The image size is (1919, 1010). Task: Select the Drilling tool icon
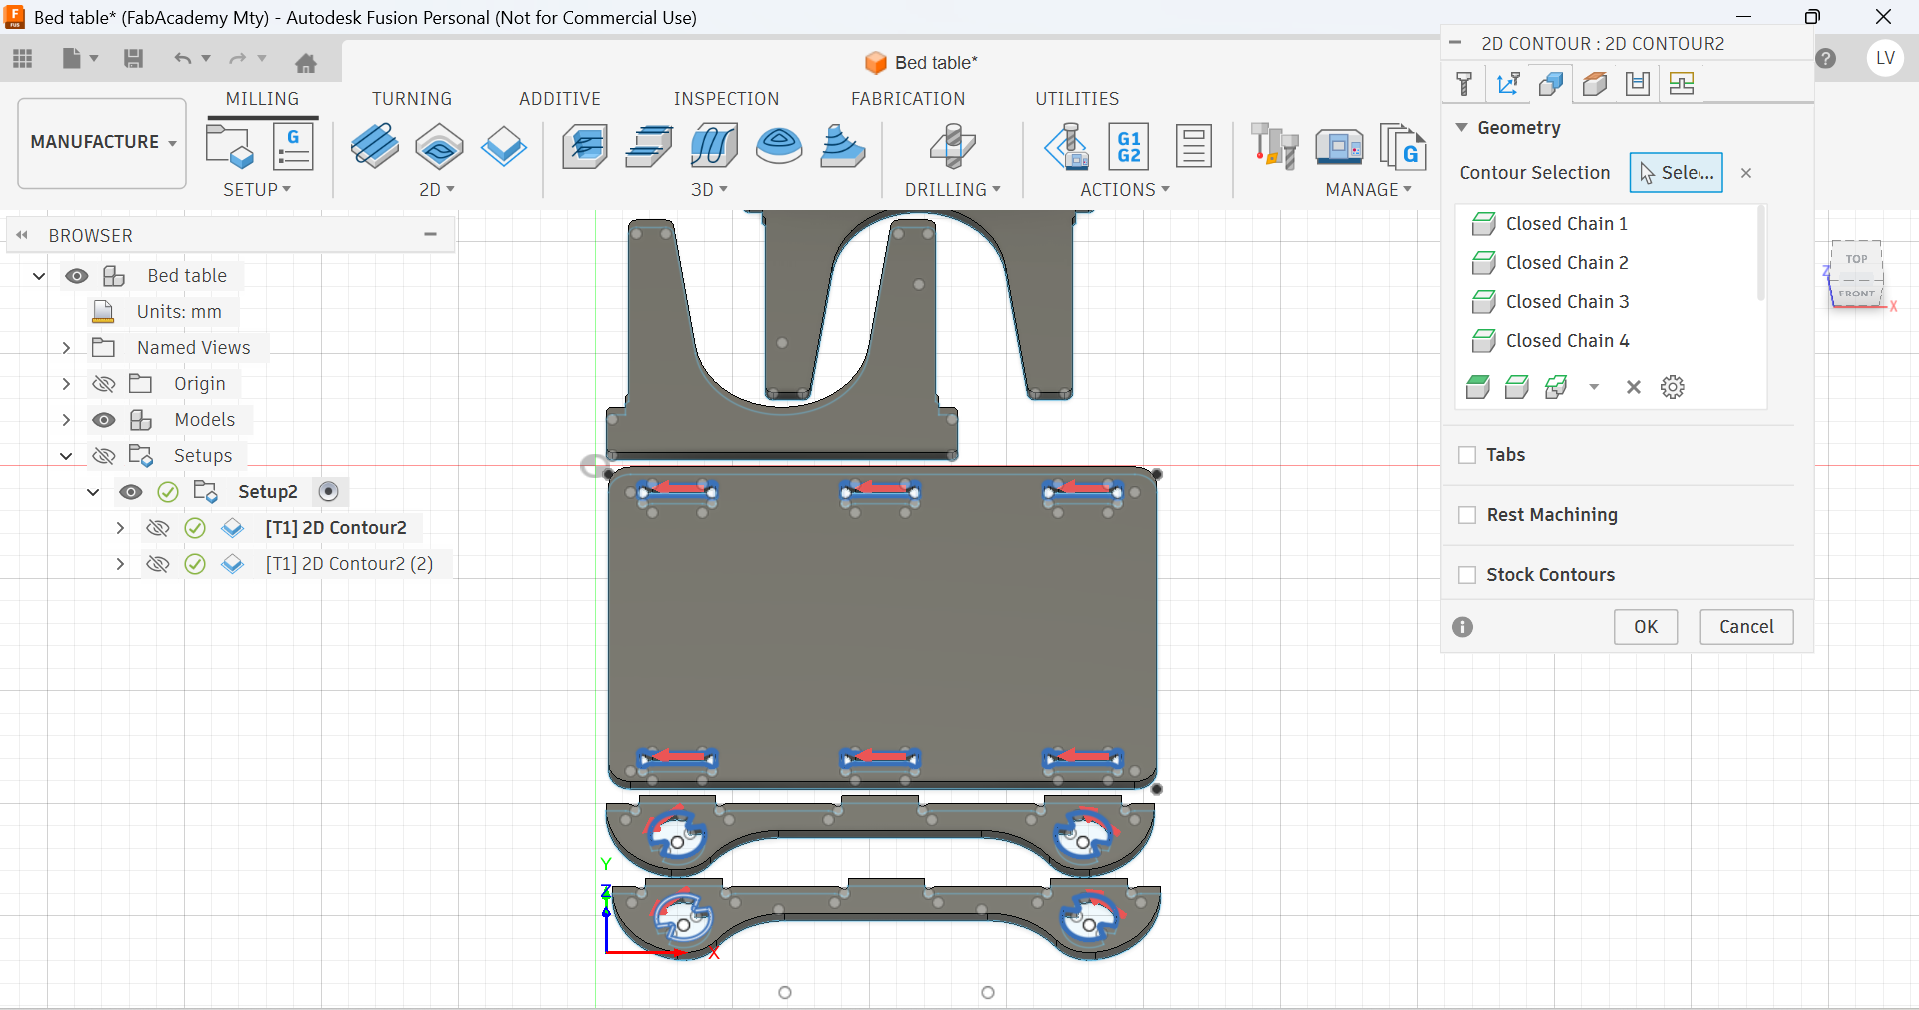coord(951,147)
